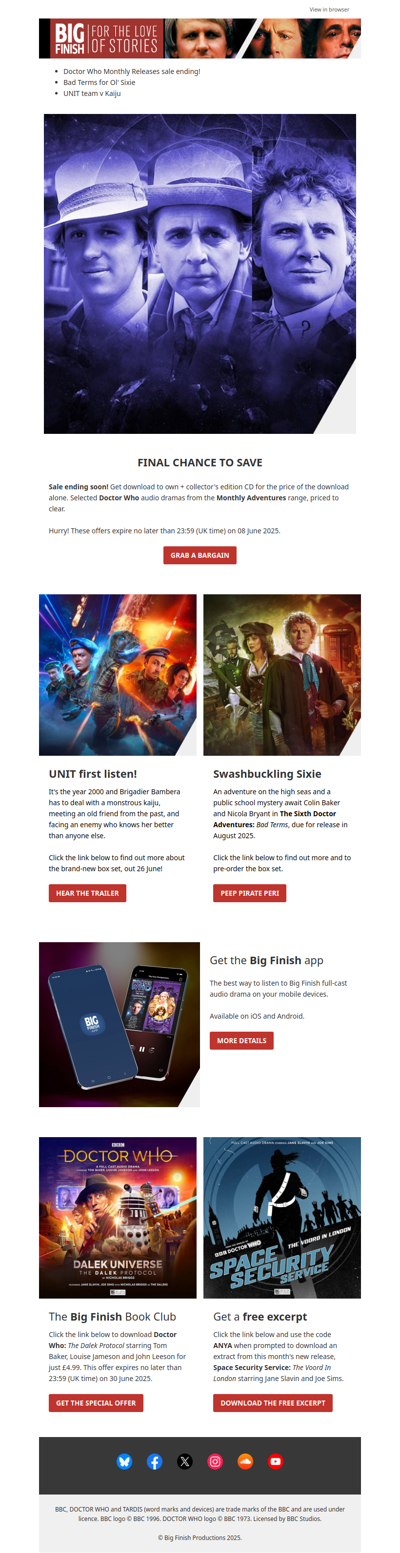Click the Big Finish logo banner
The width and height of the screenshot is (400, 1553).
point(200,38)
